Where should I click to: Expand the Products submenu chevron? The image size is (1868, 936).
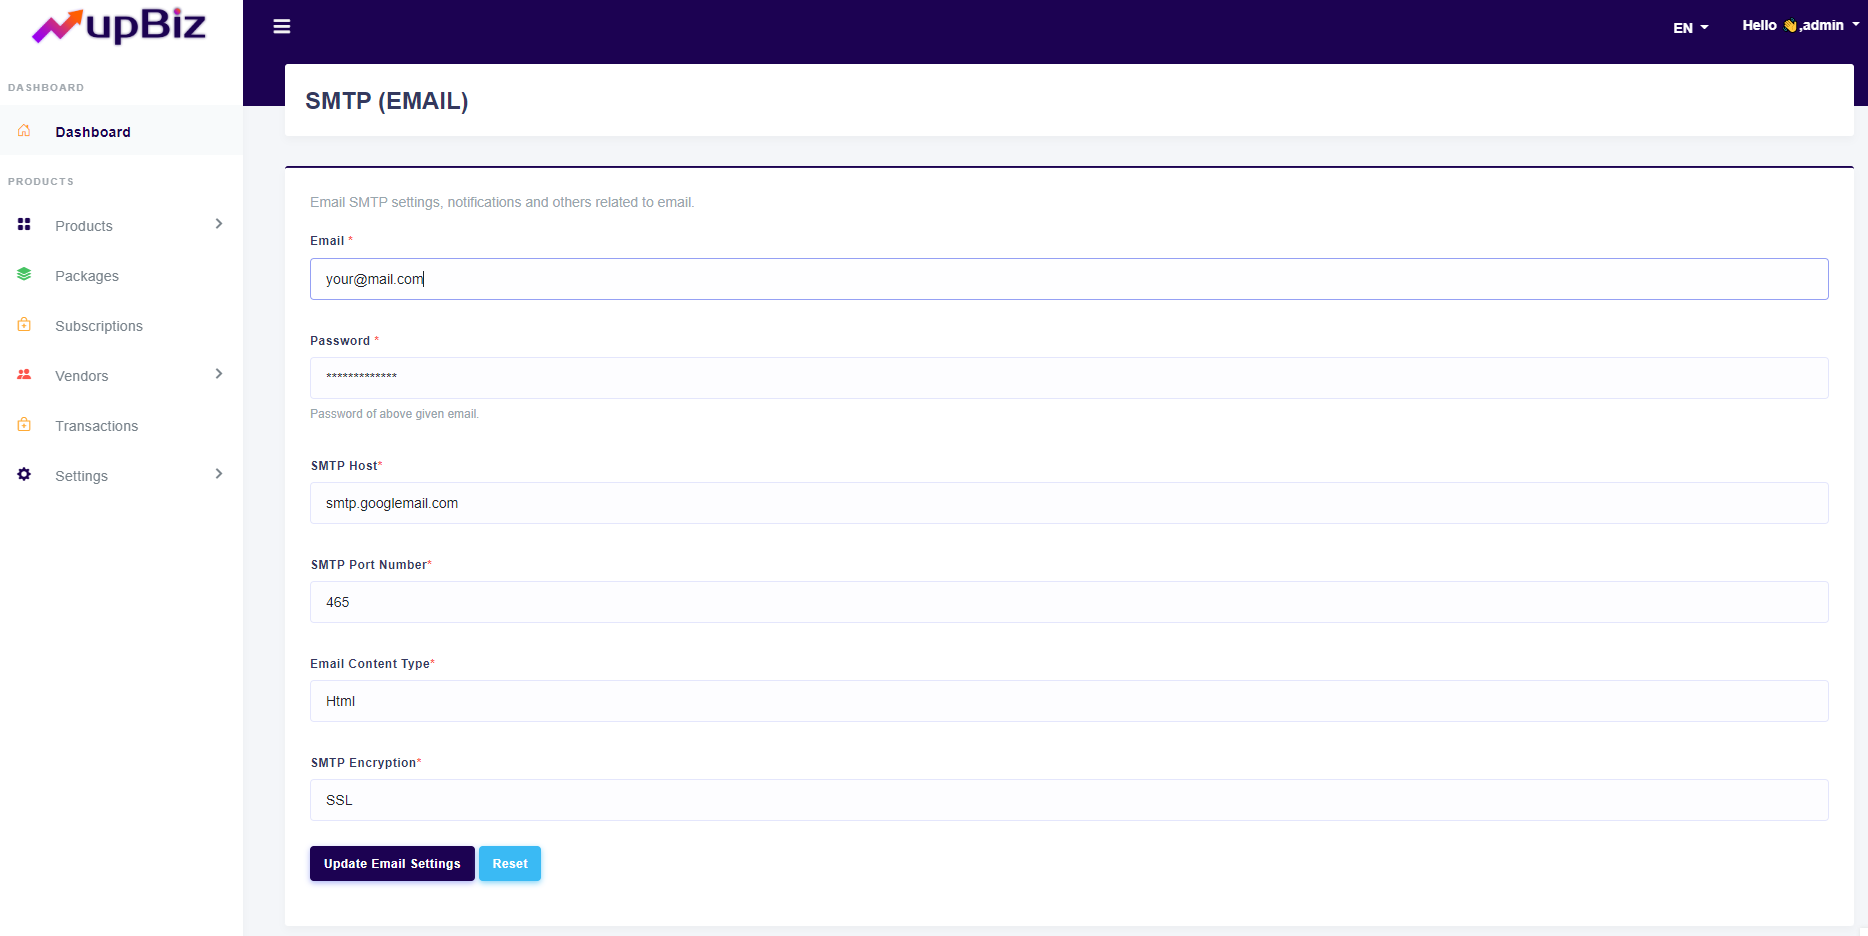click(219, 224)
